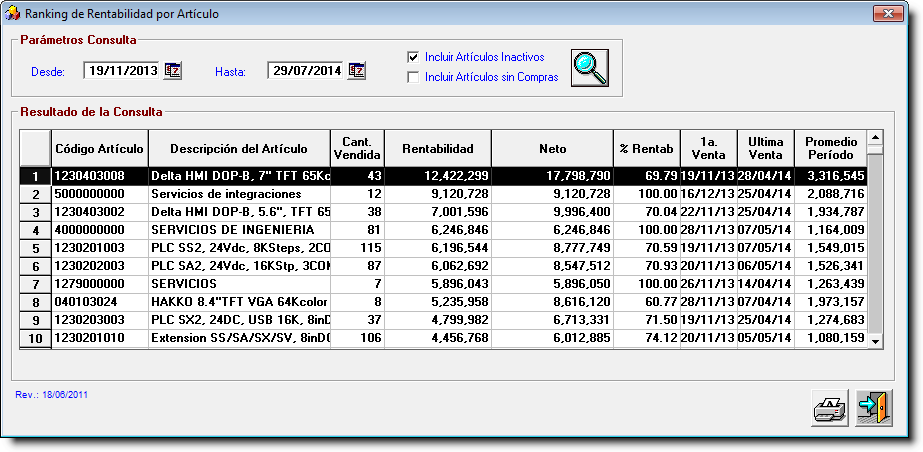Screen dimensions: 923x452
Task: Click Rentabilidad value 7,001,596
Action: 438,212
